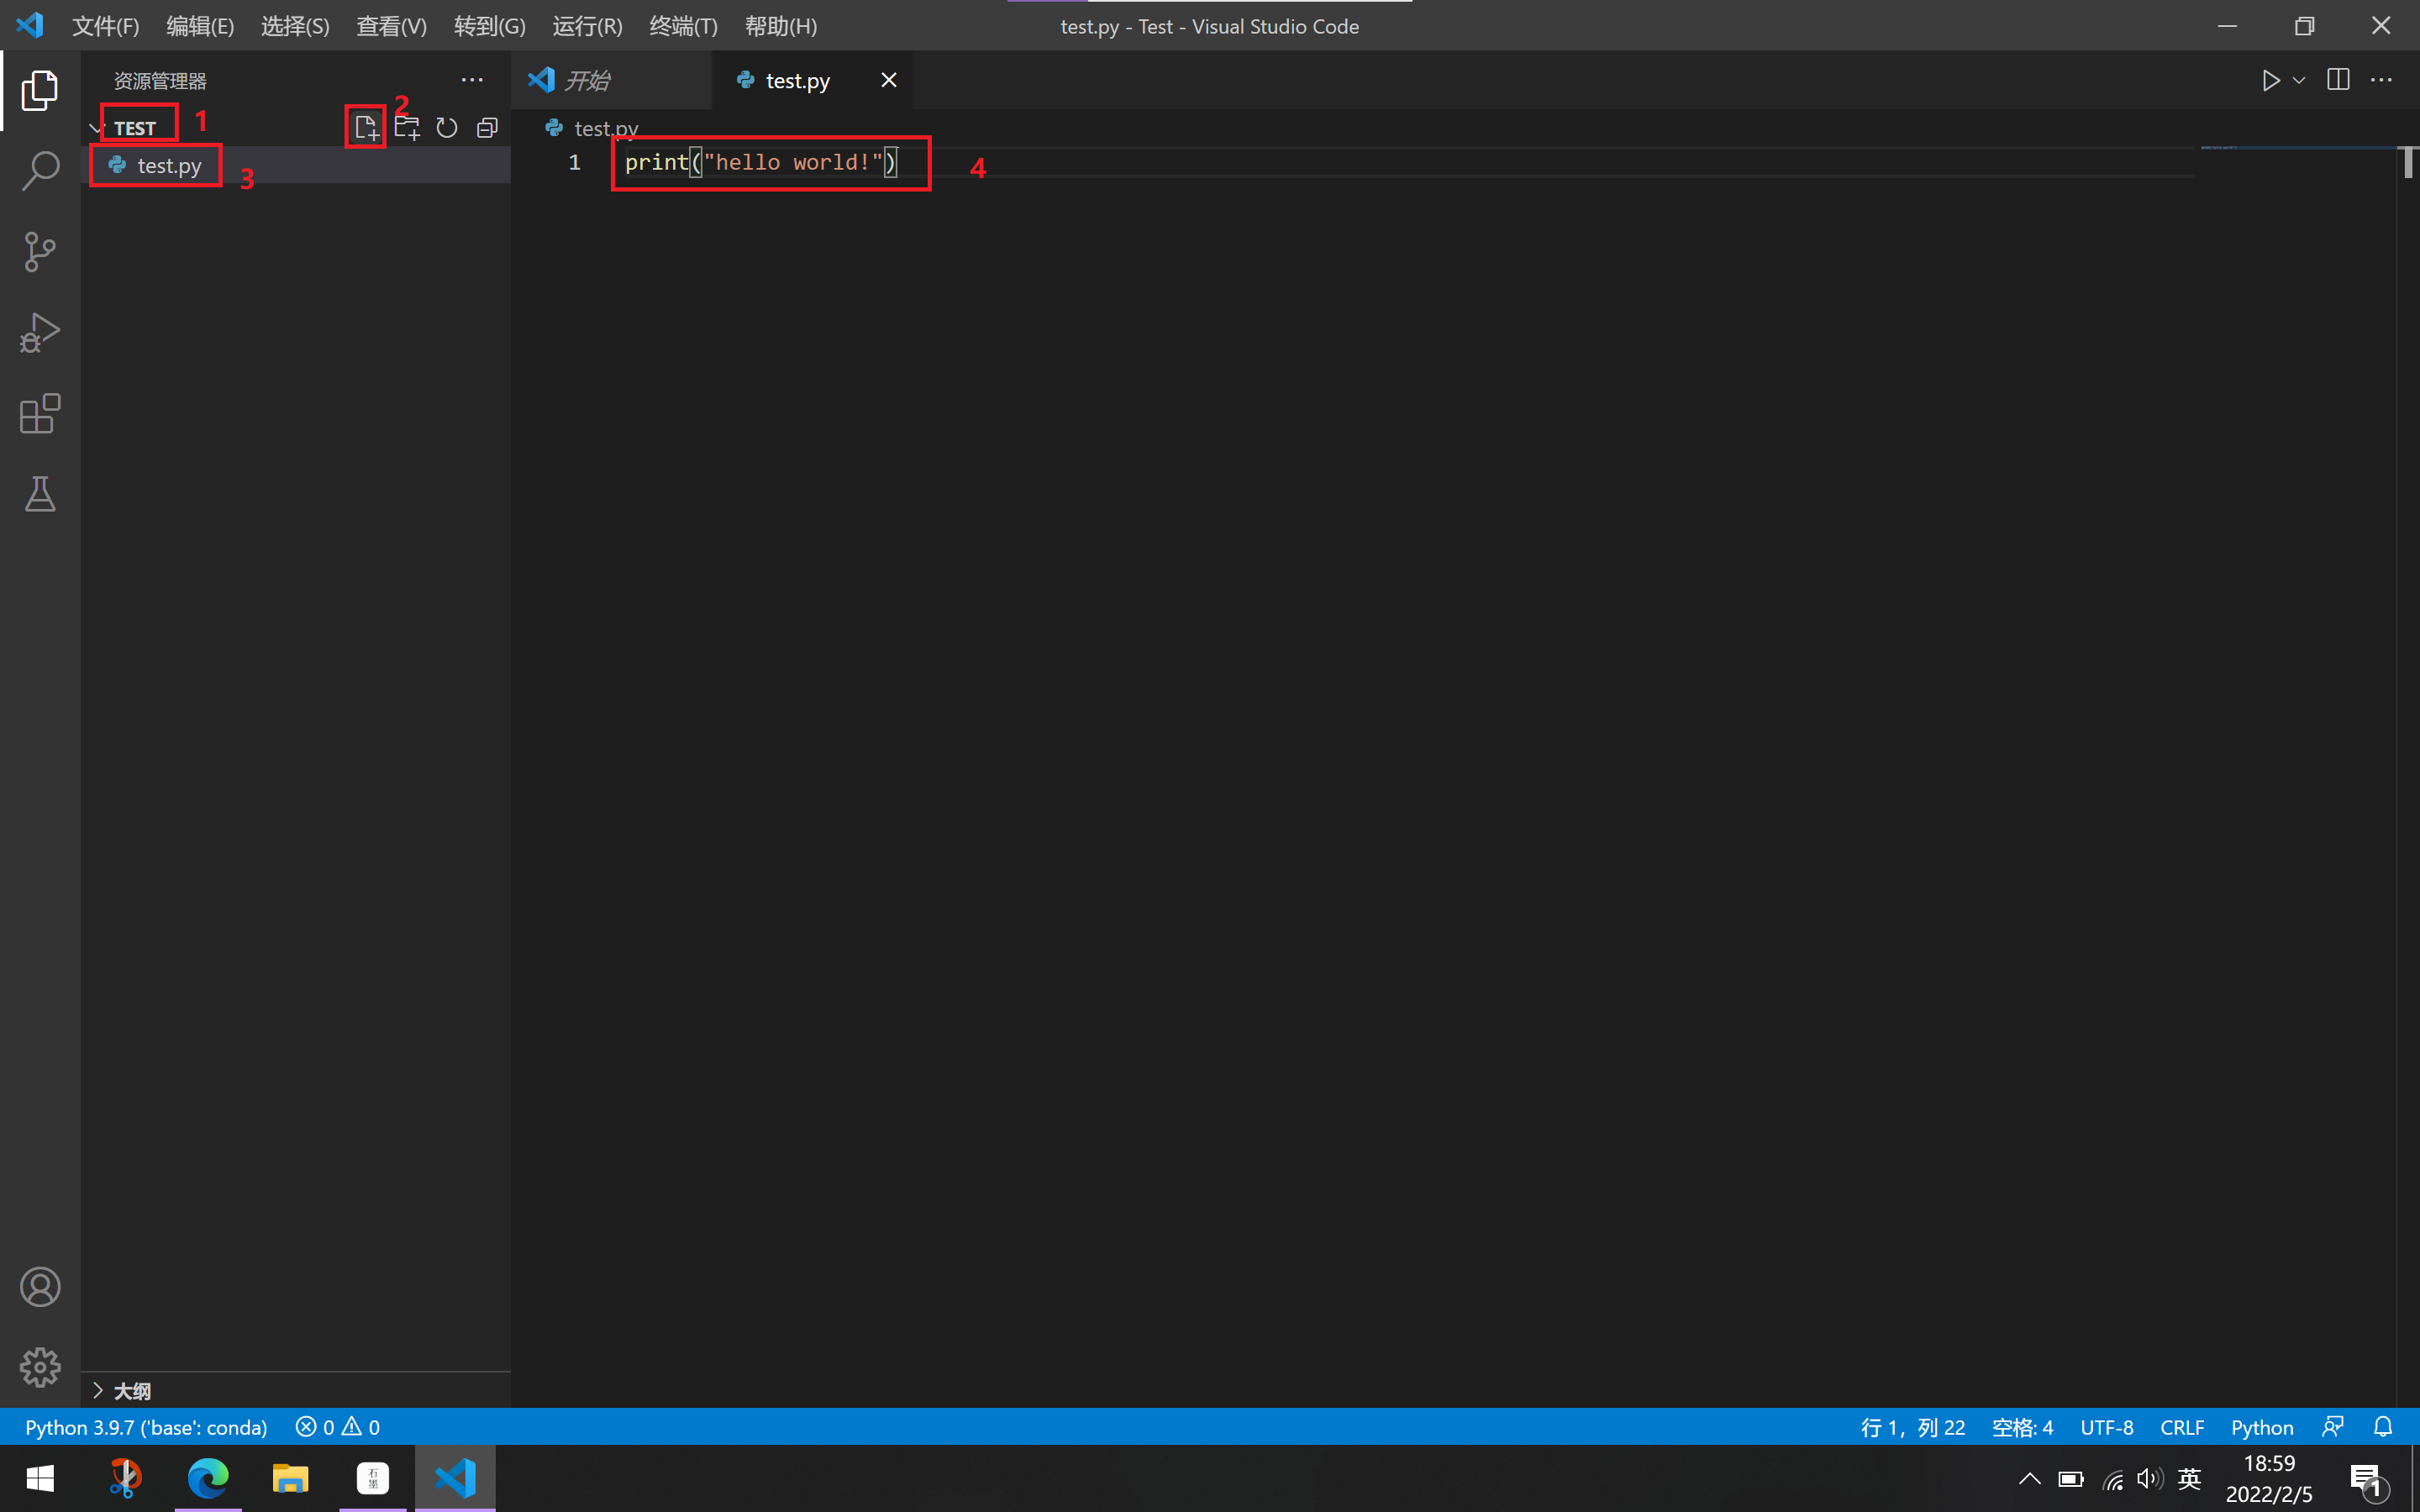
Task: Open the Run and Debug view
Action: [x=40, y=333]
